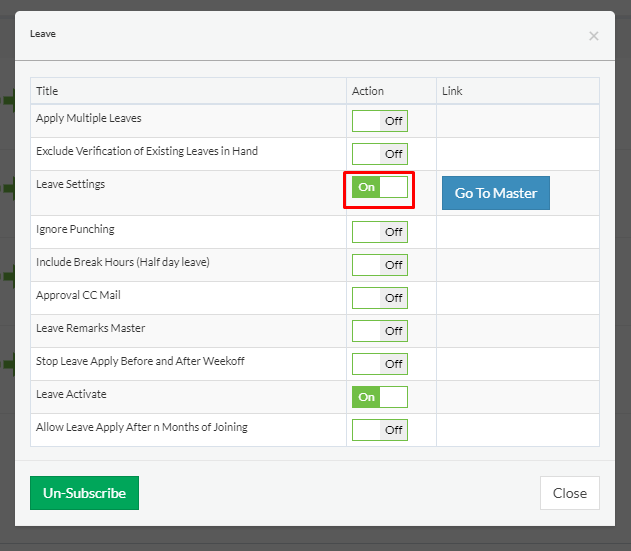Toggle Include Break Hours half day switch
This screenshot has height=551, width=631.
coord(379,265)
